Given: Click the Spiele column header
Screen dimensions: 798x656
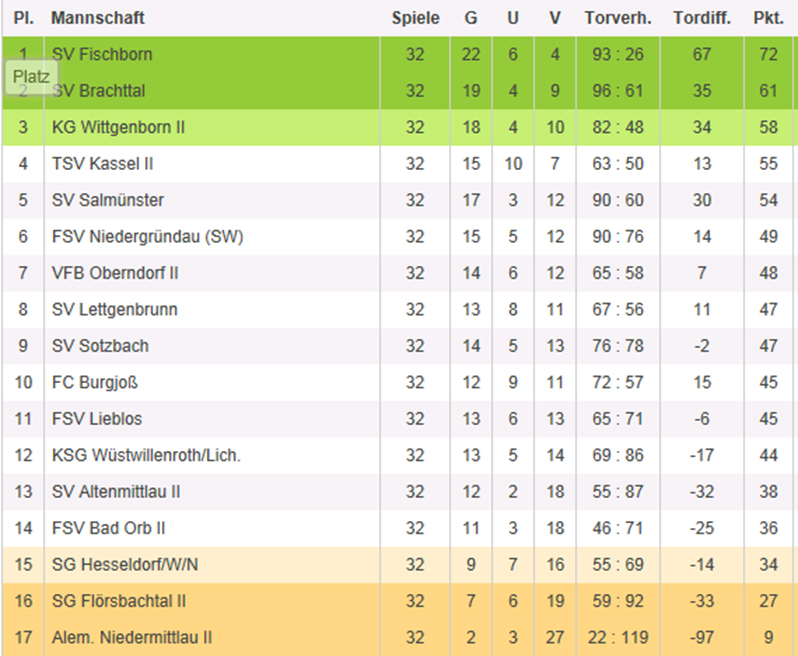Looking at the screenshot, I should (415, 18).
